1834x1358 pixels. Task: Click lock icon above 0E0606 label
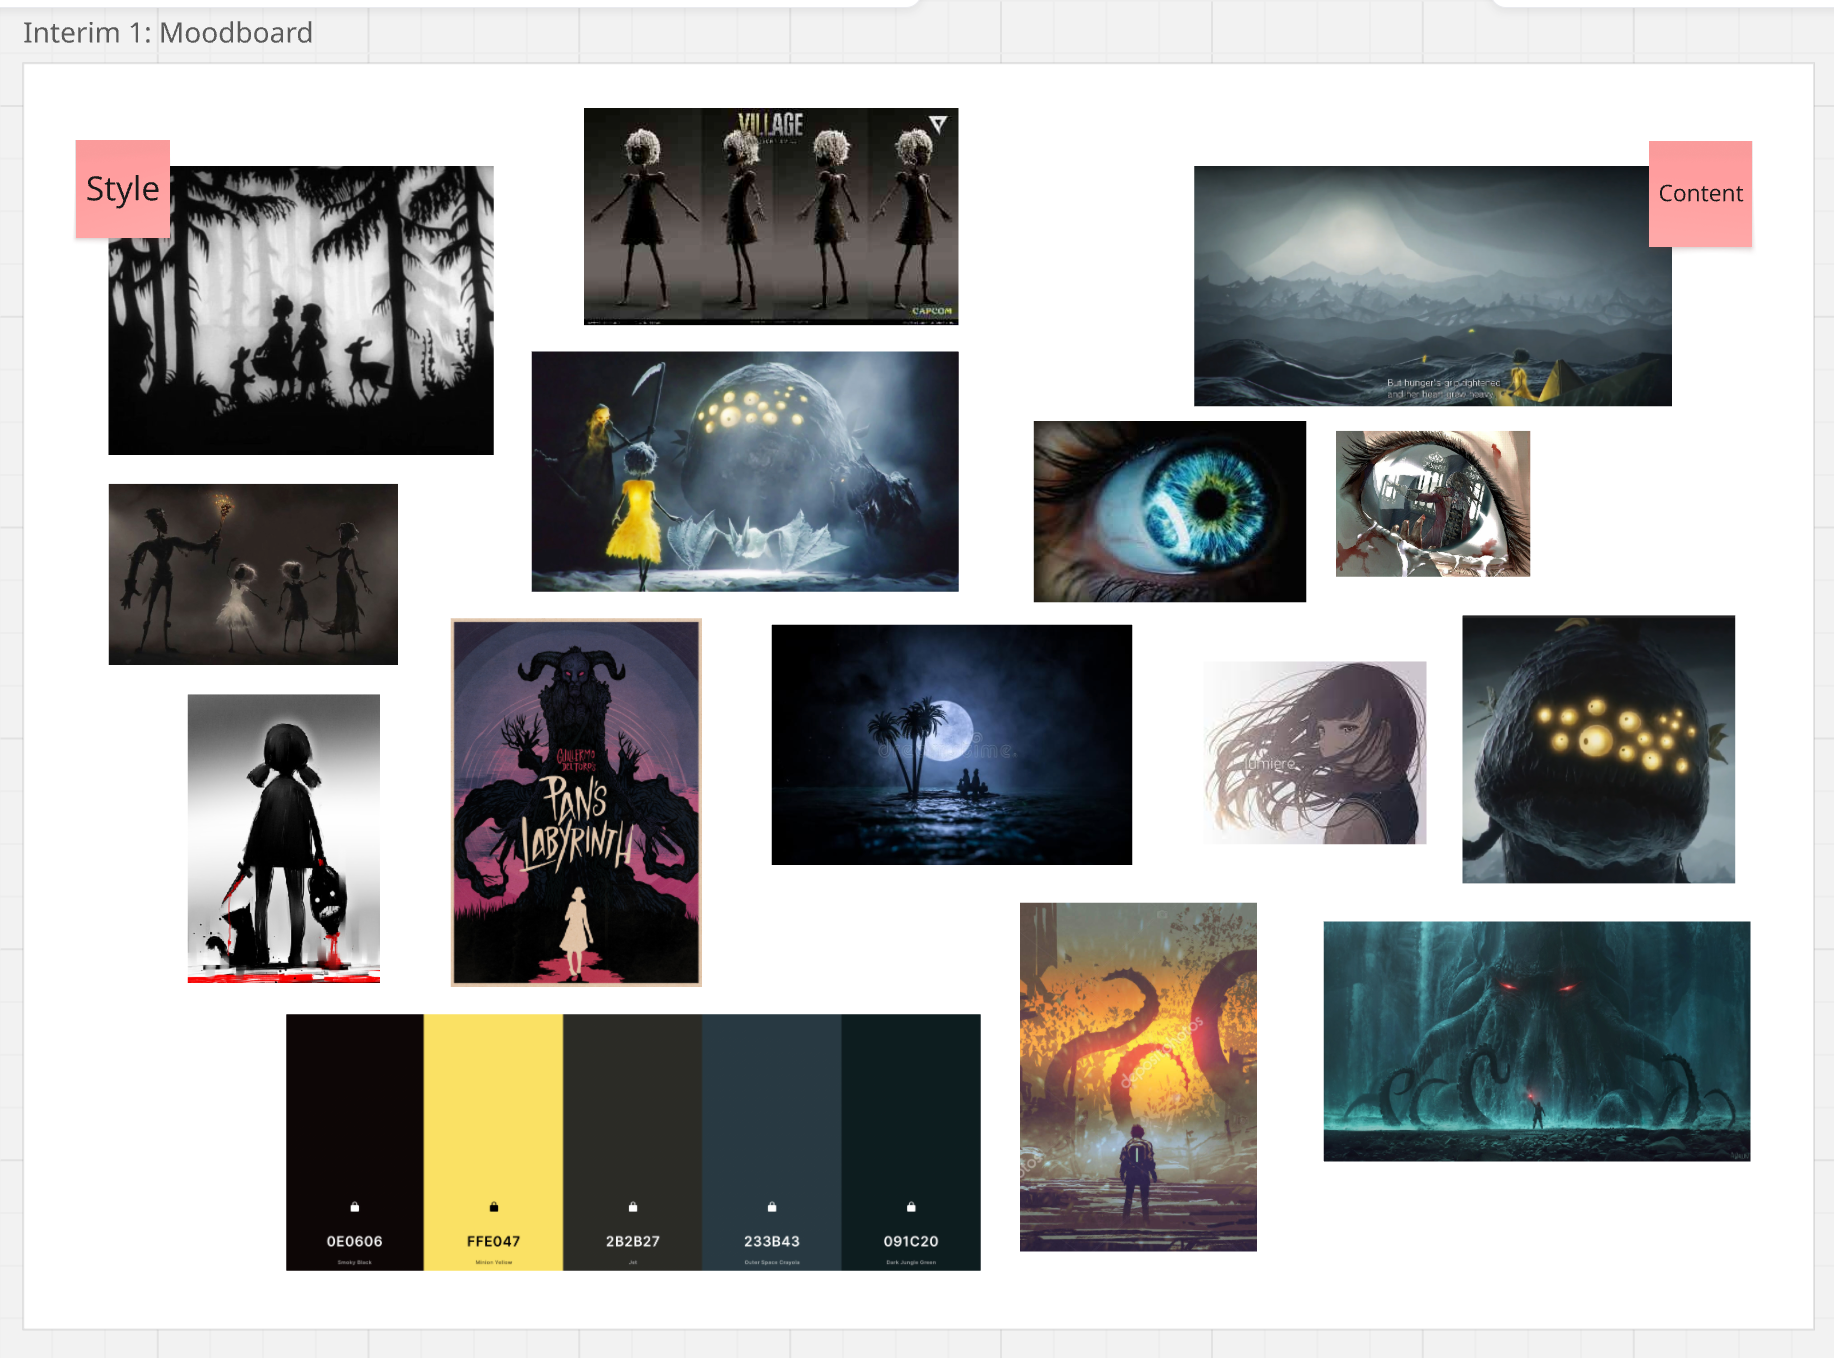click(x=355, y=1207)
